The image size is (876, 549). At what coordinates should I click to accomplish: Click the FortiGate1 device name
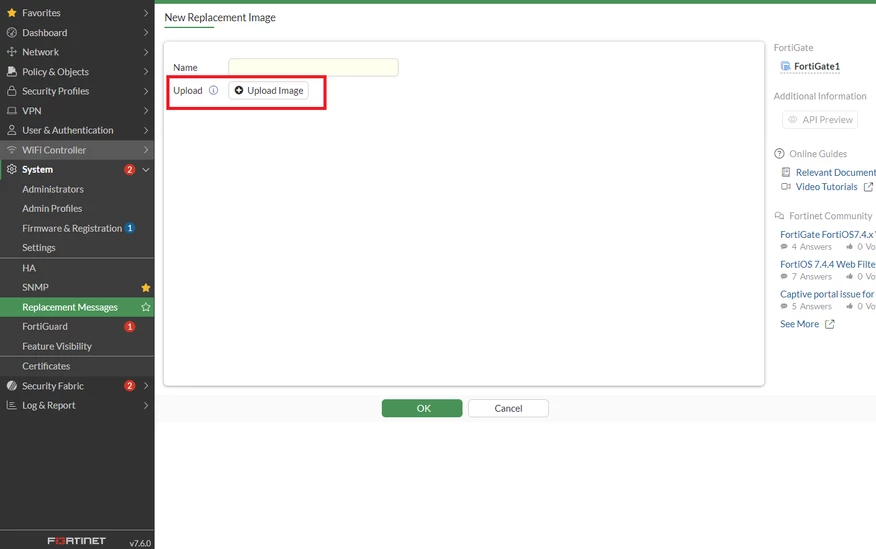click(817, 66)
